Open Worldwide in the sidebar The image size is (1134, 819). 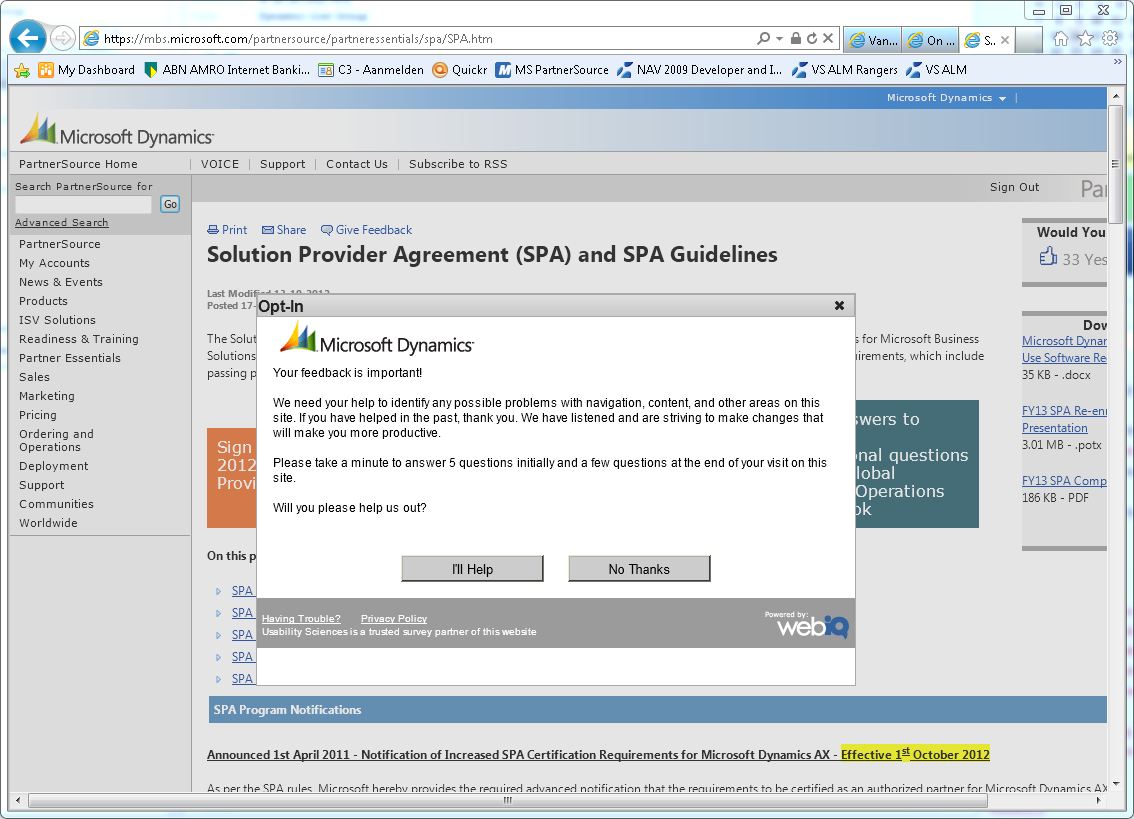48,523
